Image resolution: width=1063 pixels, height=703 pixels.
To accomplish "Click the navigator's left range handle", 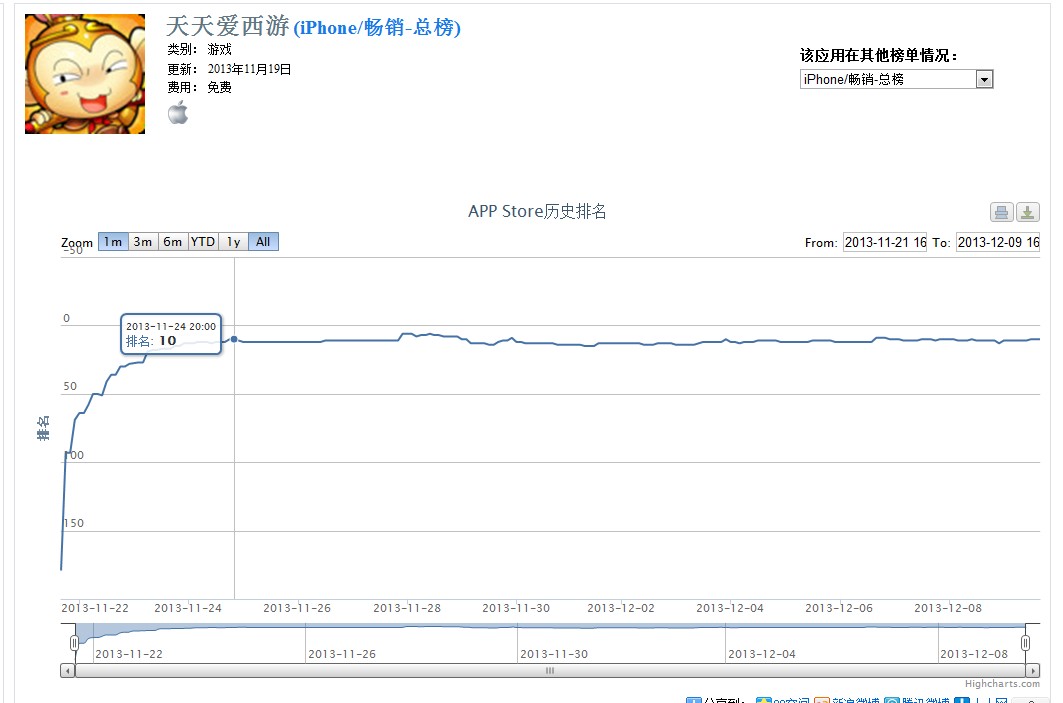I will (74, 642).
